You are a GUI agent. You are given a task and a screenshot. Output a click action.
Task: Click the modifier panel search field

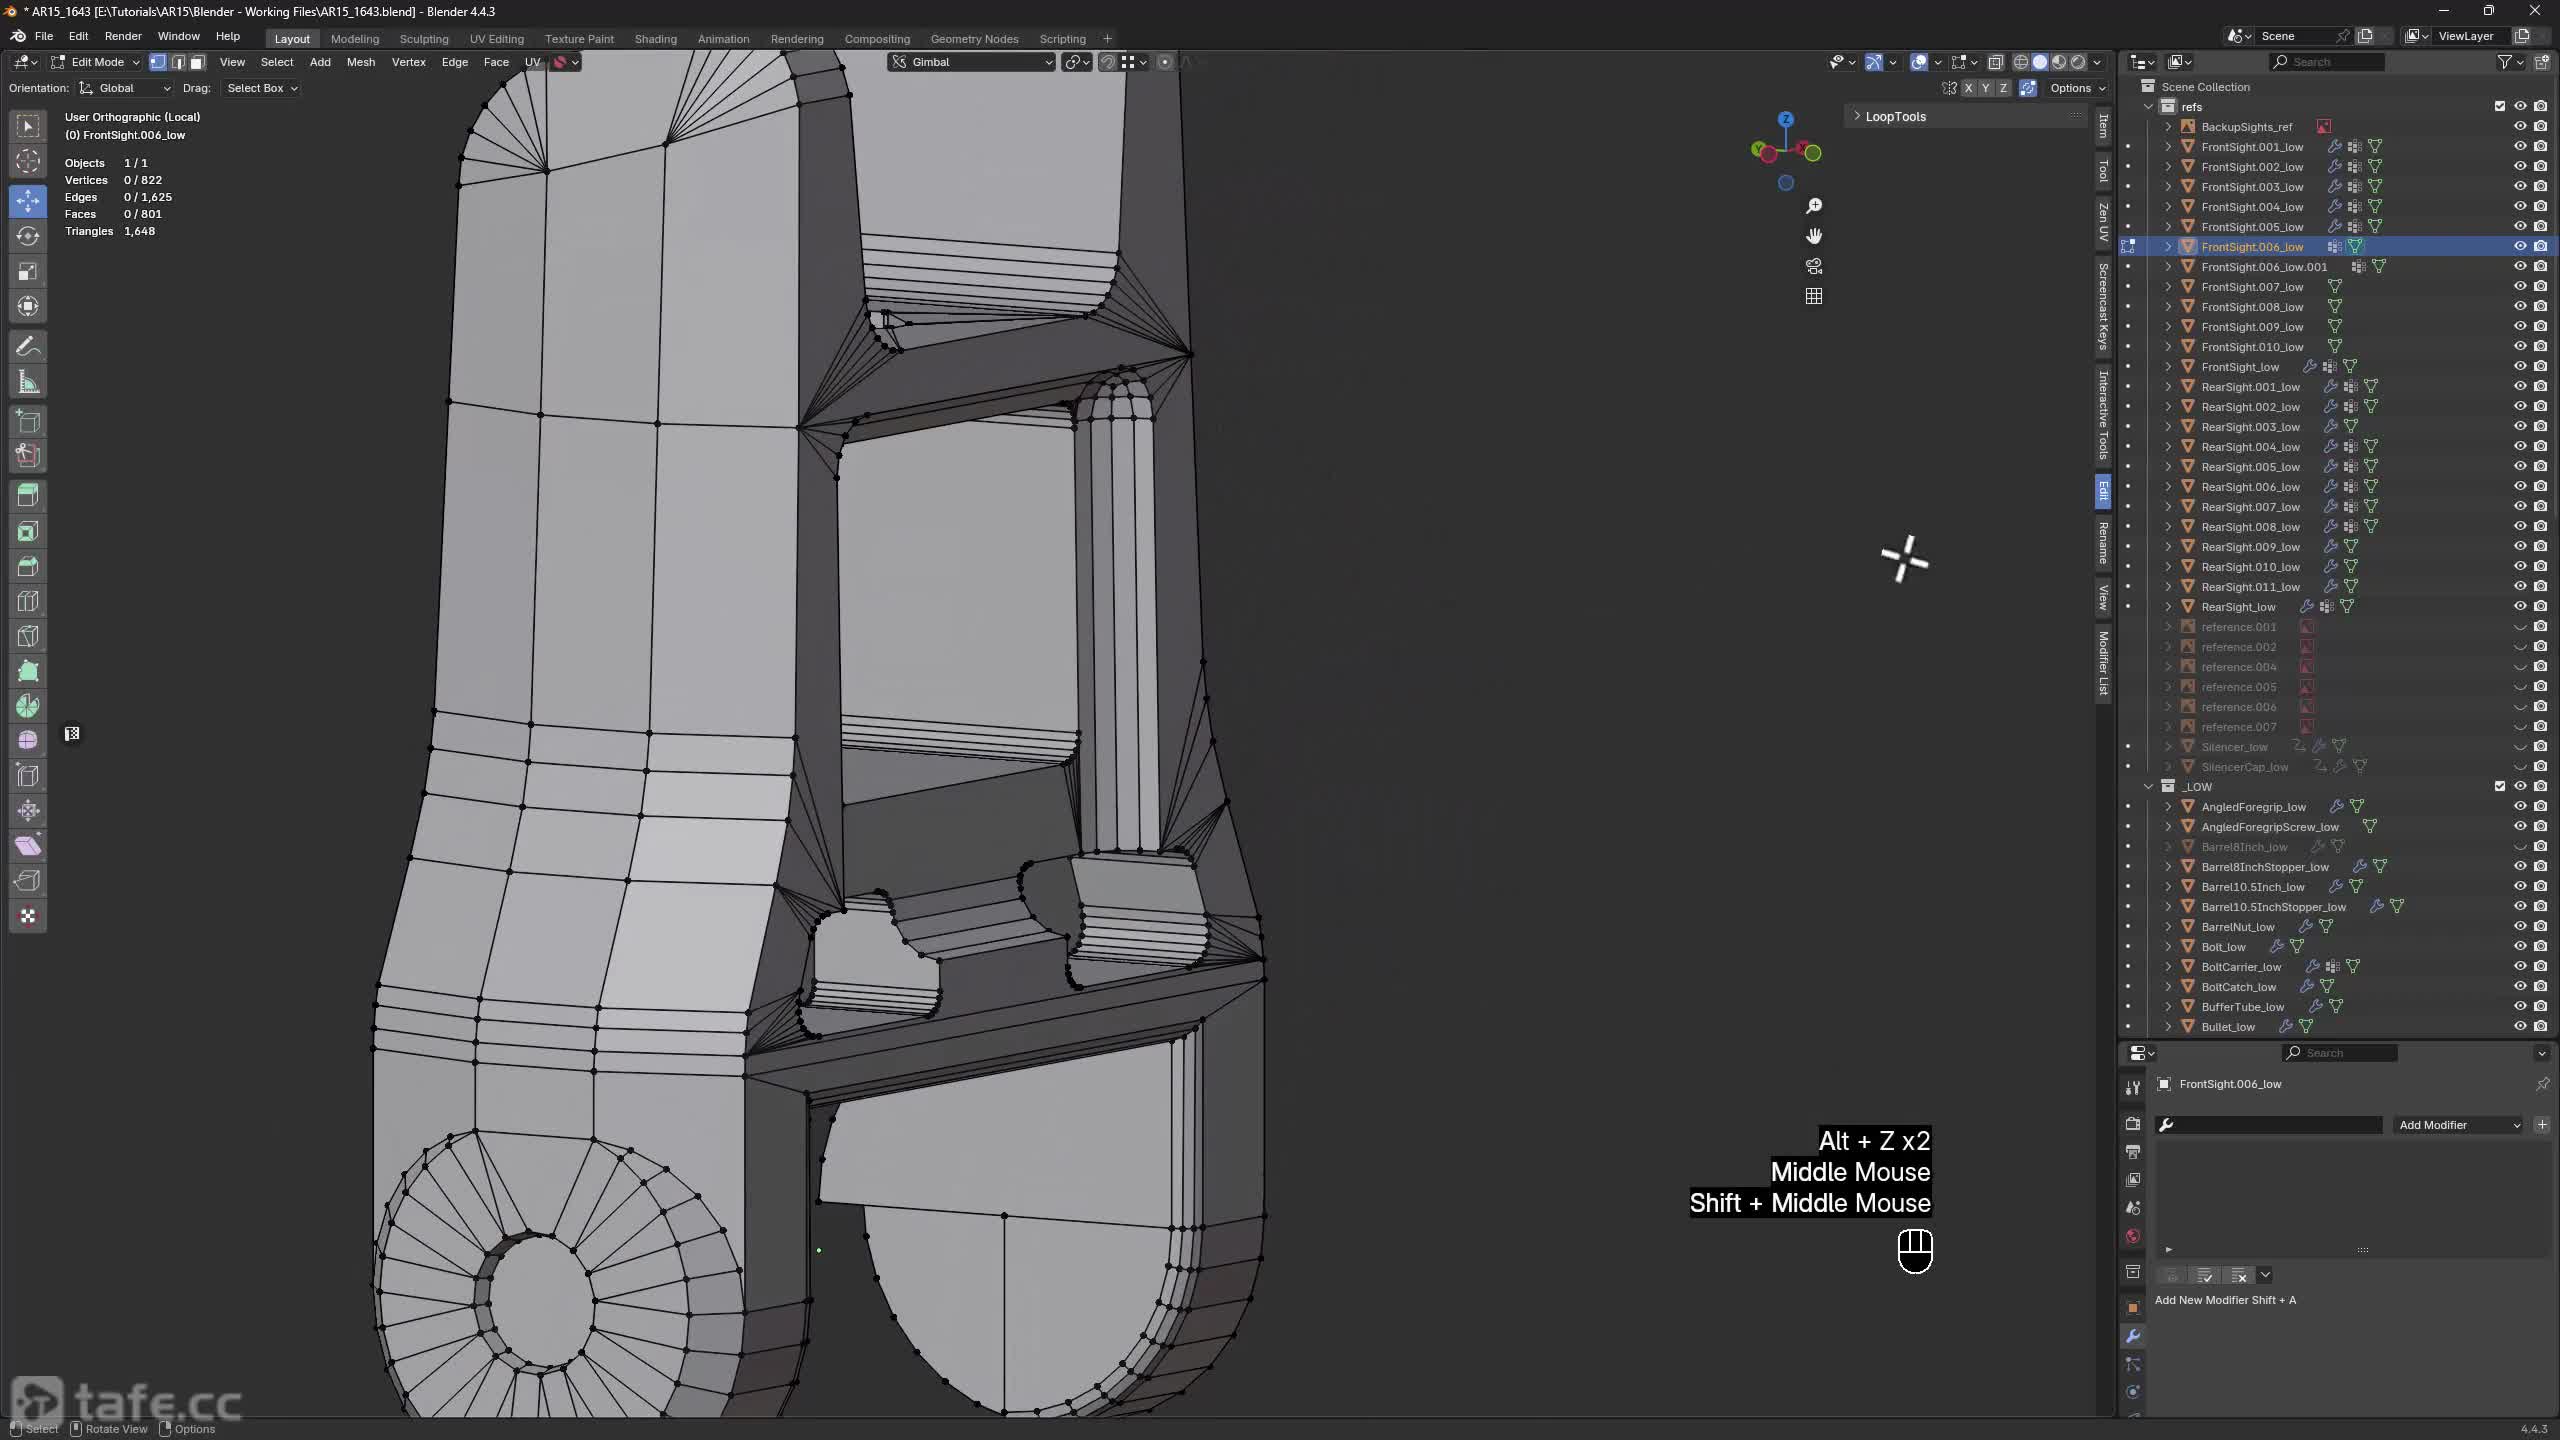click(x=2269, y=1125)
